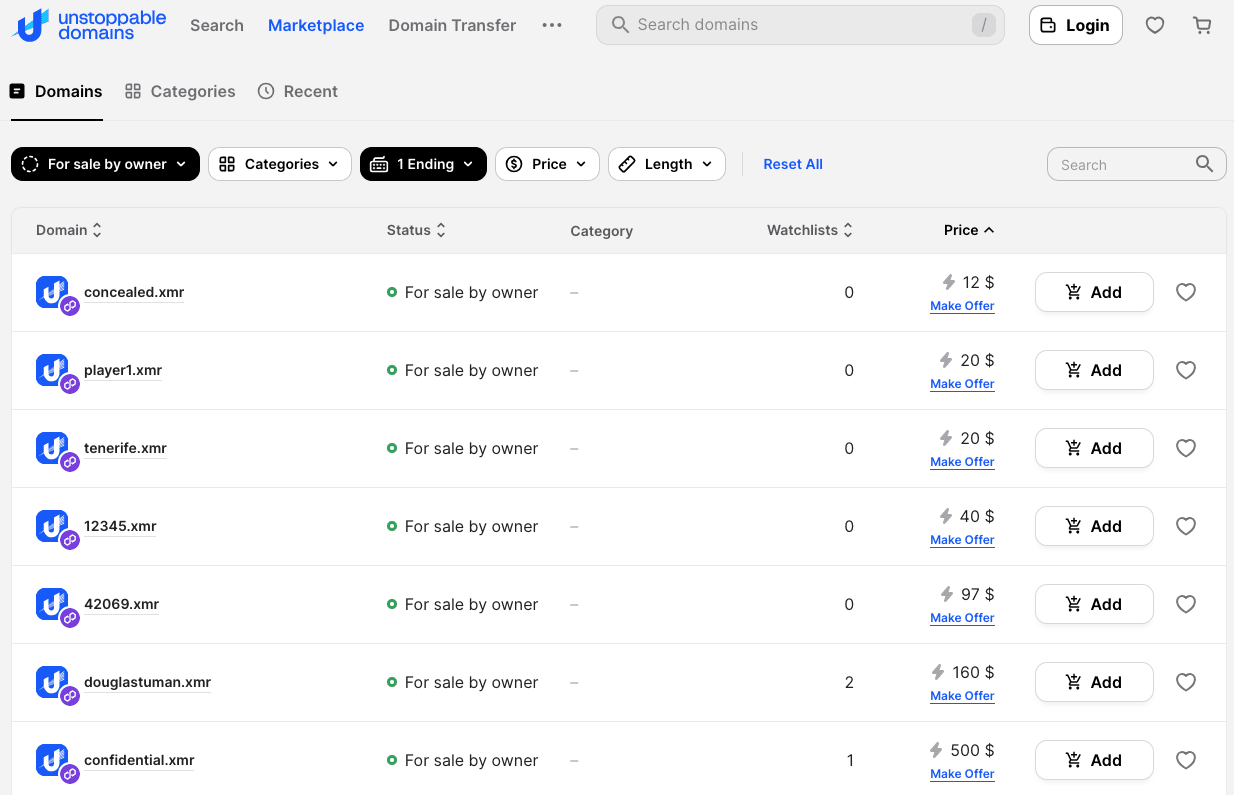Toggle Price column sort order
Image resolution: width=1234 pixels, height=795 pixels.
(969, 230)
